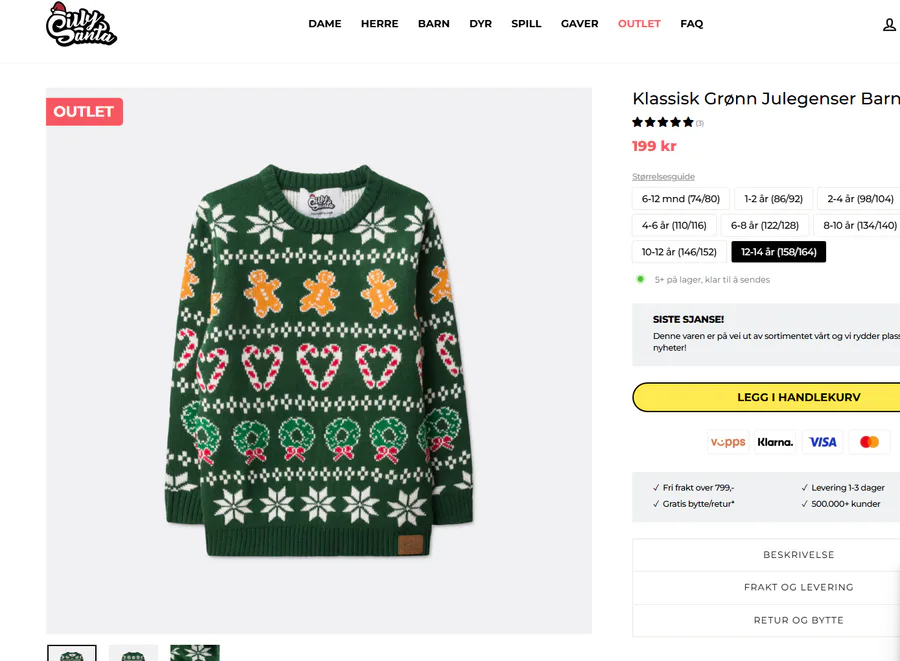Open the OUTLET menu item
Image resolution: width=900 pixels, height=661 pixels.
coord(639,24)
